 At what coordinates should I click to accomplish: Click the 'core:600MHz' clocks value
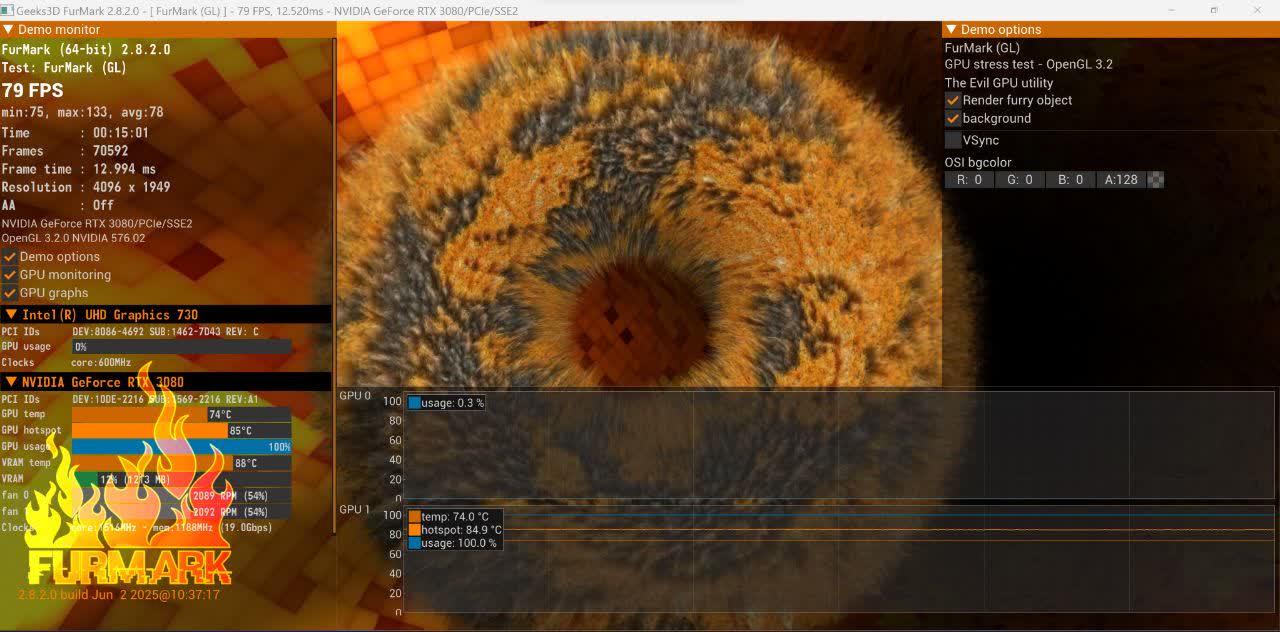point(101,363)
